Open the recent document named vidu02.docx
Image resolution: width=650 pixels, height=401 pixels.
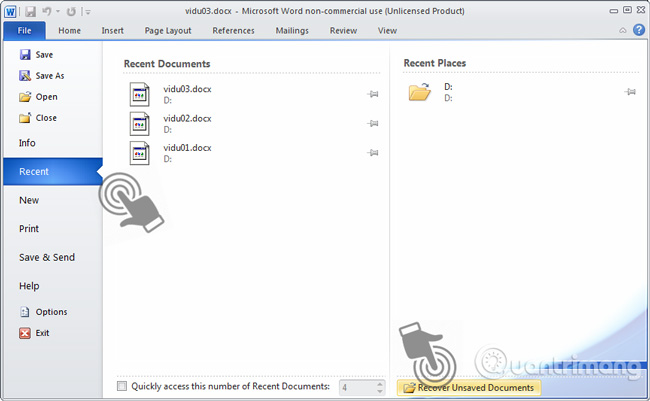[x=187, y=118]
